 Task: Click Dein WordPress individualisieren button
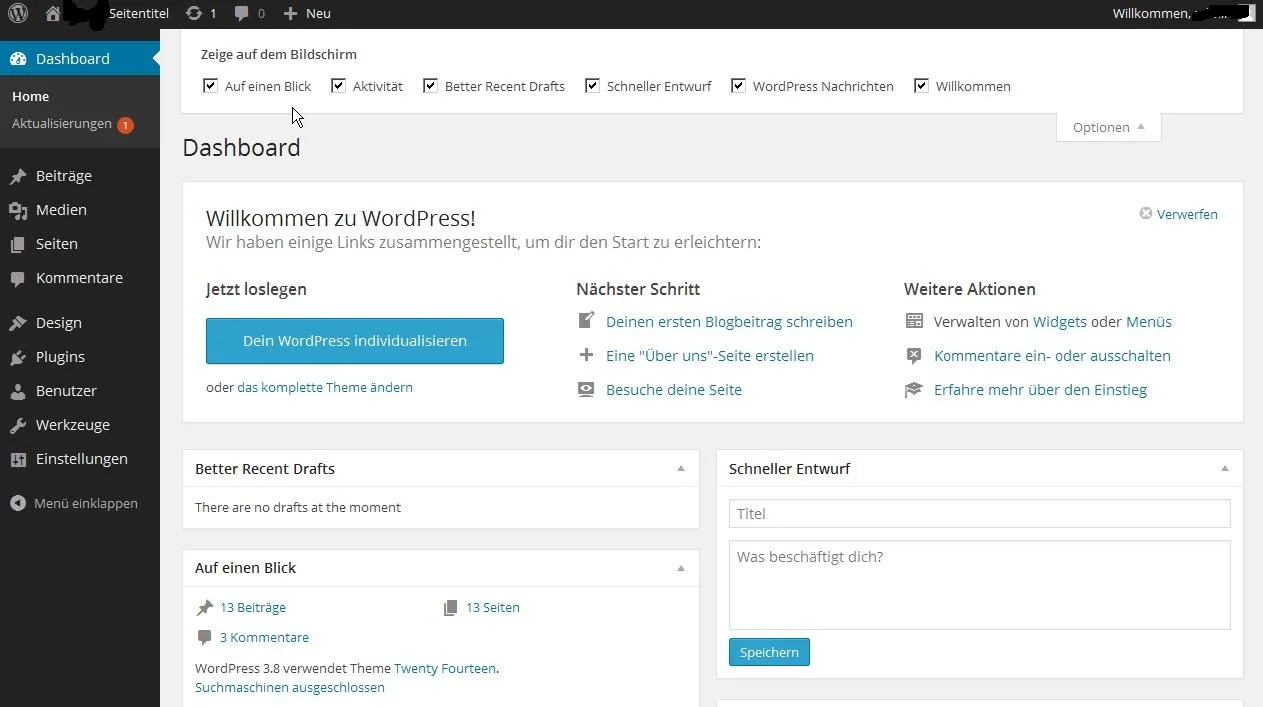(x=355, y=341)
